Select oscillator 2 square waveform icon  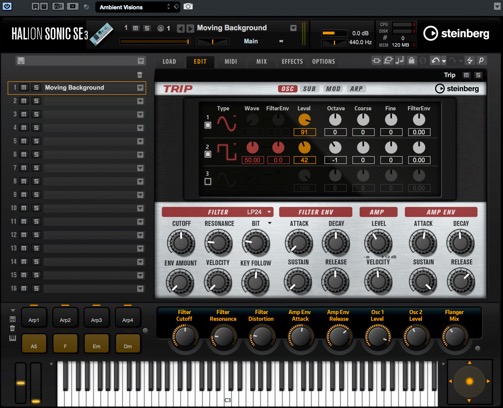tap(227, 152)
